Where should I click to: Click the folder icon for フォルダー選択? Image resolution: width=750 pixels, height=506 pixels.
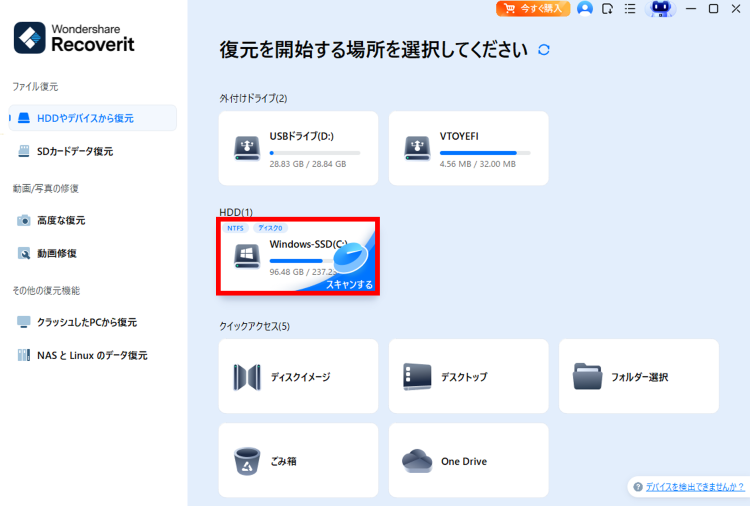(587, 376)
